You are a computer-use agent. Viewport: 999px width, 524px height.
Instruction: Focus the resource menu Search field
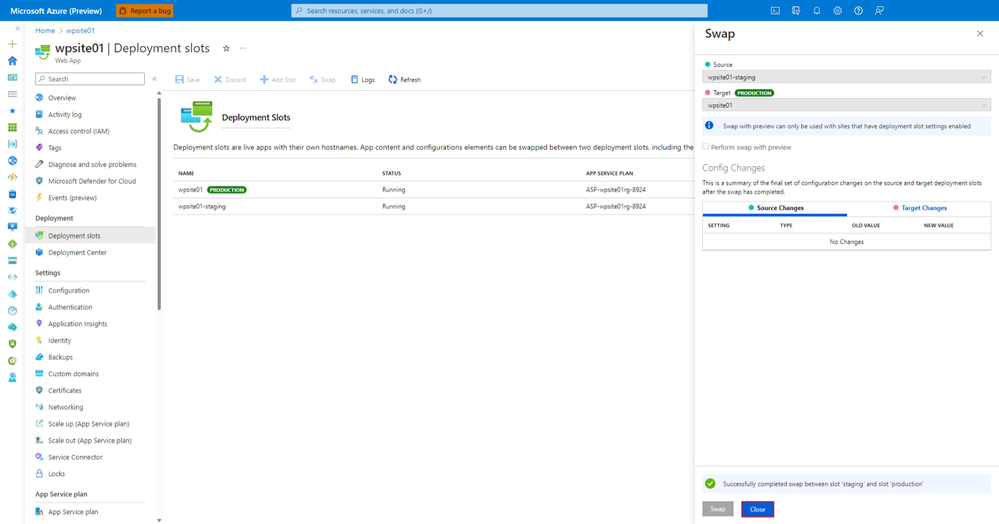(x=90, y=79)
